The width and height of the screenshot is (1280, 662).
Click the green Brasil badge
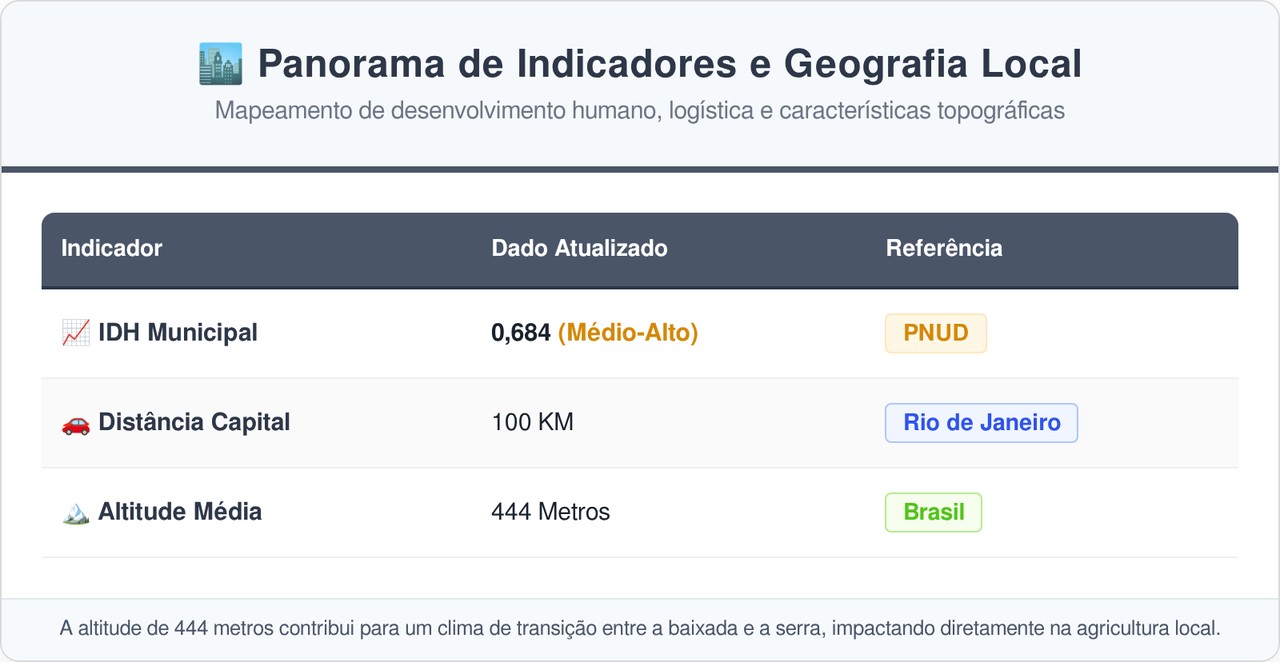933,513
